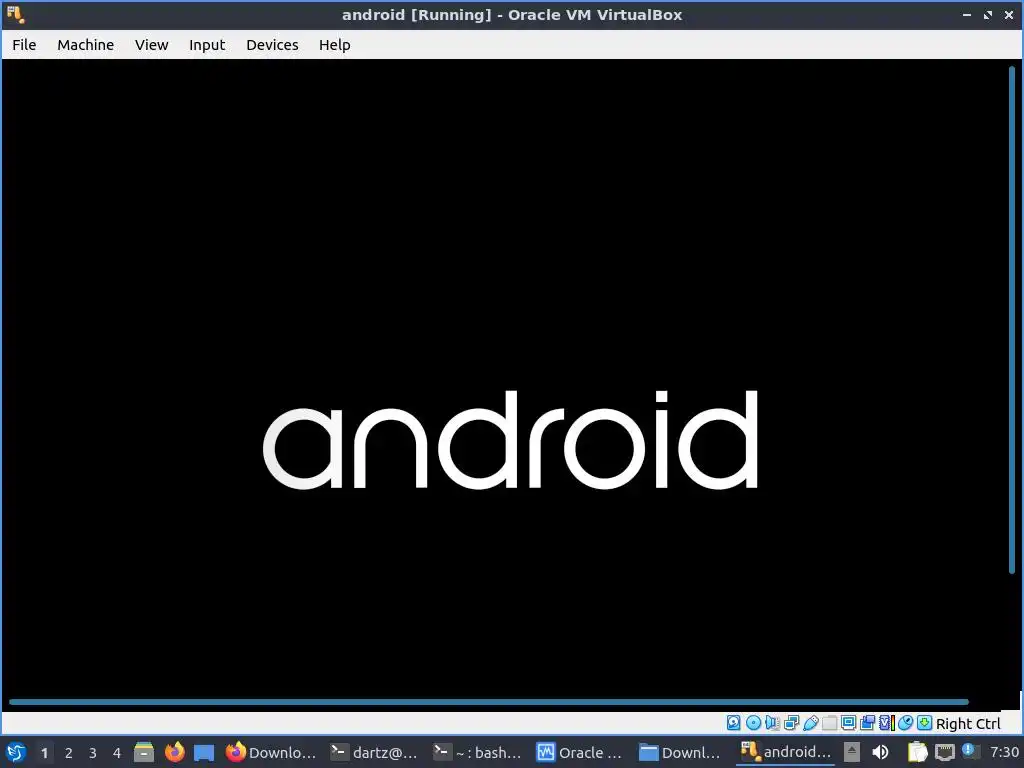This screenshot has height=768, width=1024.
Task: Click the mouse integration indicator icon
Action: (x=905, y=723)
